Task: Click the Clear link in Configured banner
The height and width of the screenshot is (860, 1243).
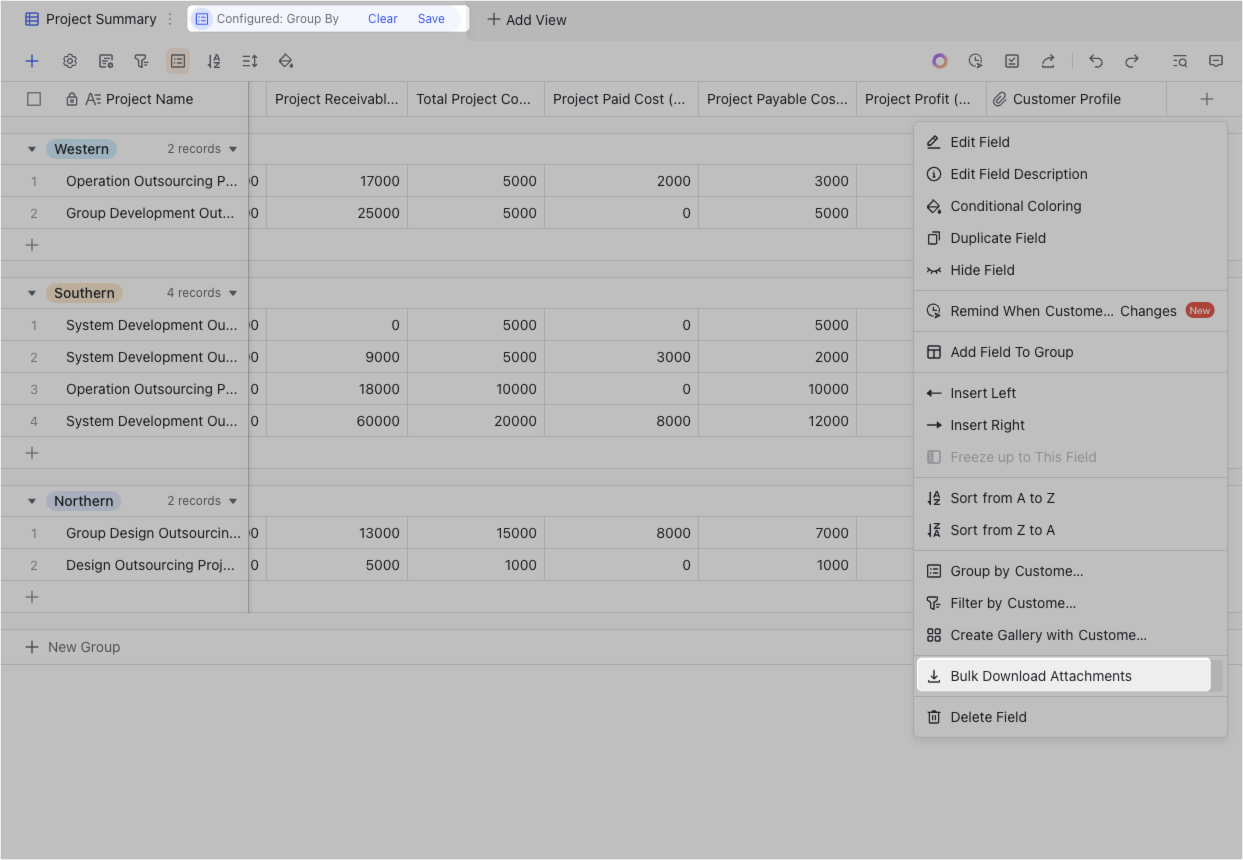Action: 383,19
